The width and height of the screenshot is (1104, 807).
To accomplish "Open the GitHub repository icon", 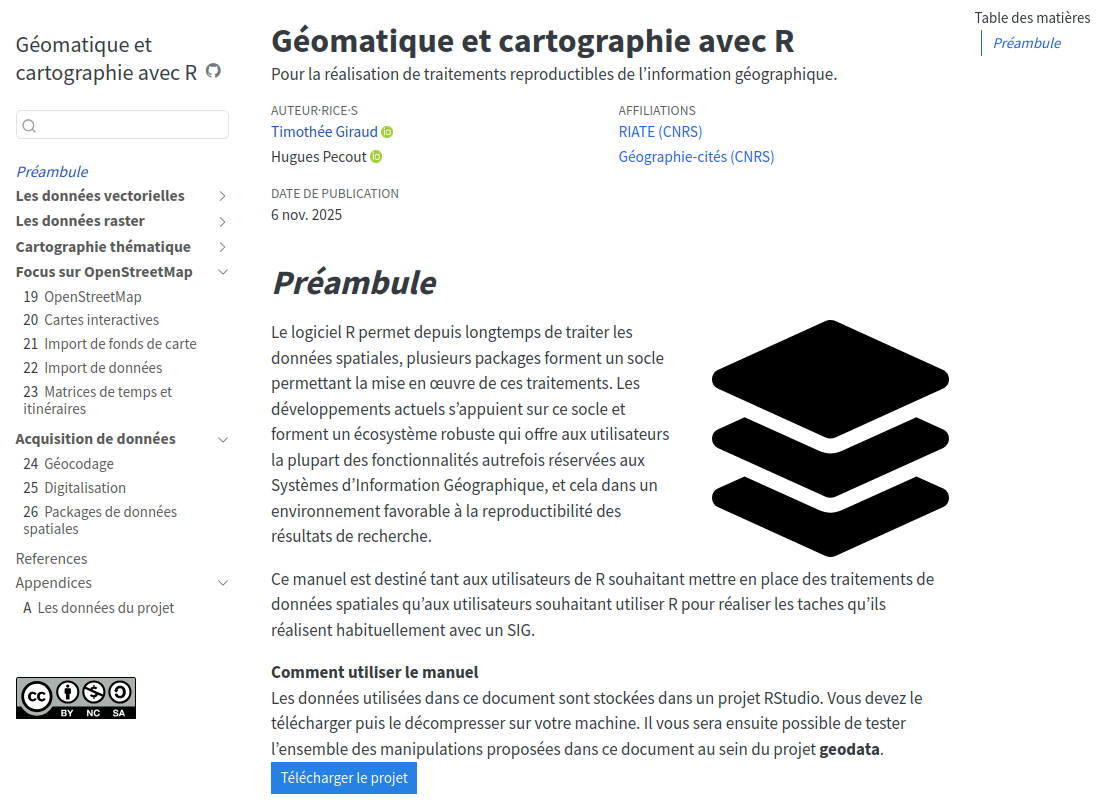I will click(213, 71).
